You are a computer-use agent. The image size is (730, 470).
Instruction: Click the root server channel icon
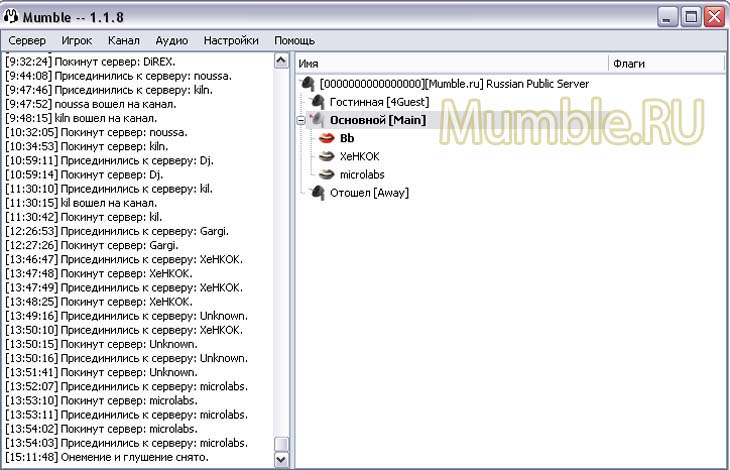(309, 84)
